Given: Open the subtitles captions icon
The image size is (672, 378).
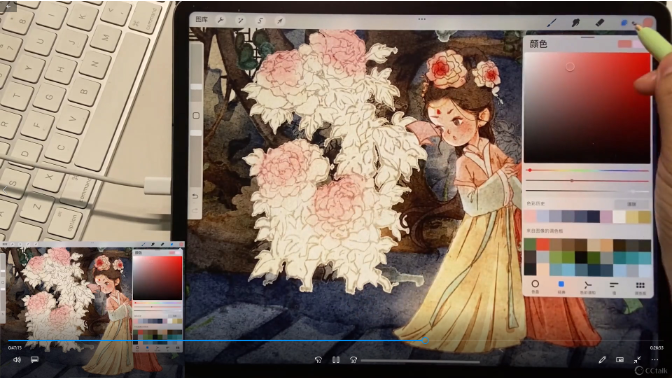Looking at the screenshot, I should [35, 359].
